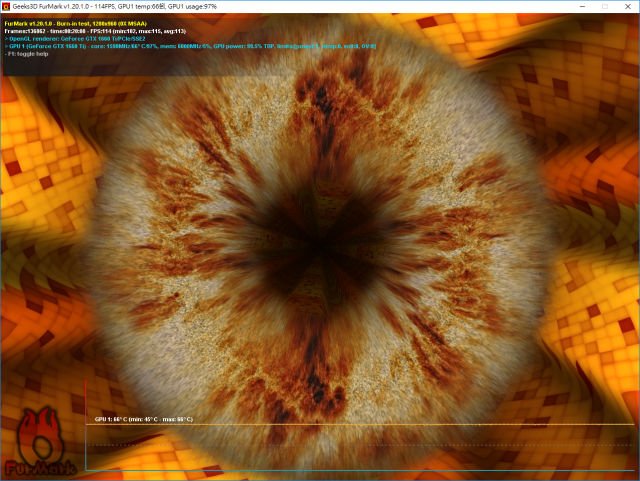Screen dimensions: 640x481
Task: Click the Geeks3D FurMark window title text
Action: [x=115, y=7]
